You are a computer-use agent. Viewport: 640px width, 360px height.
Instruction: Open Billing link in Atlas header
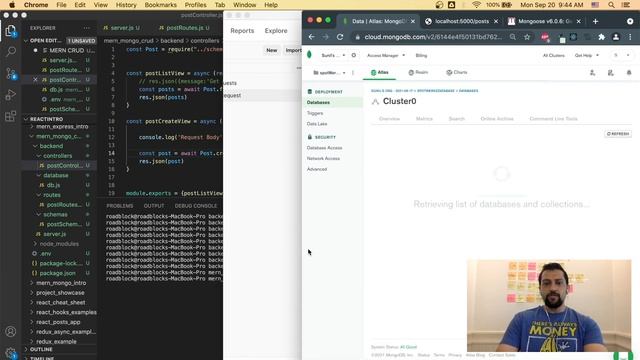click(421, 56)
